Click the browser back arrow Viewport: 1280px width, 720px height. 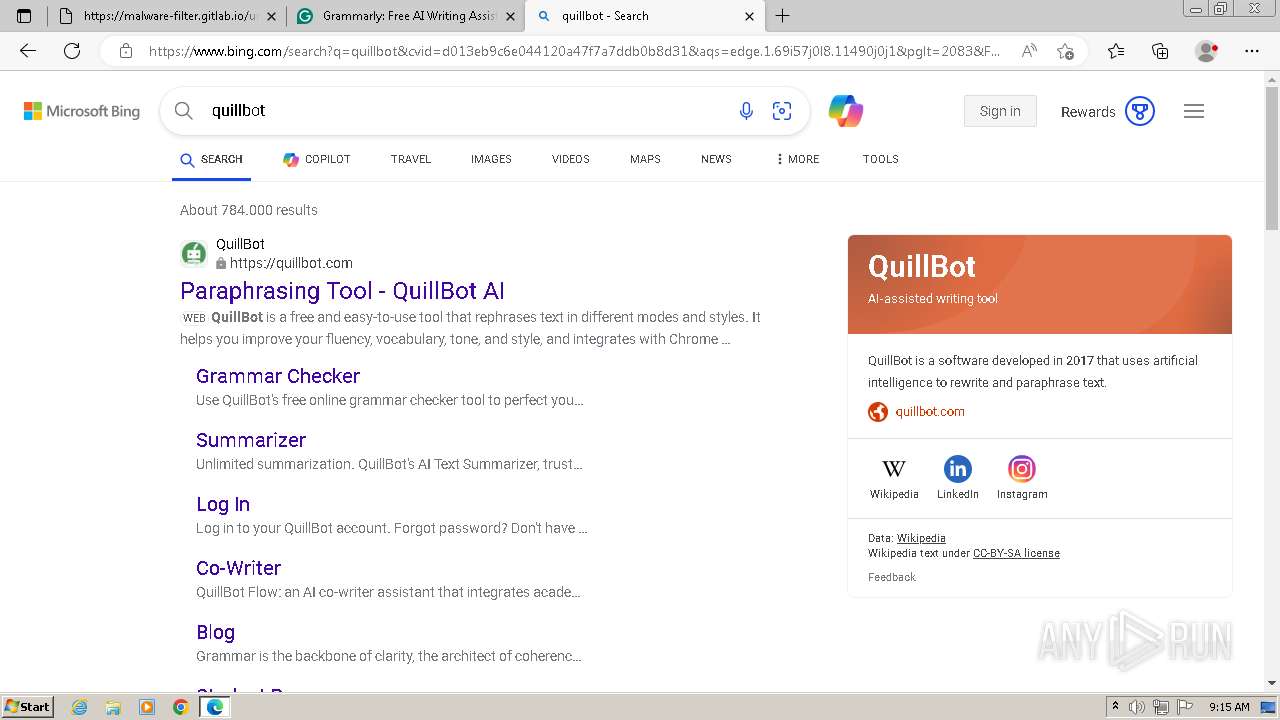28,51
